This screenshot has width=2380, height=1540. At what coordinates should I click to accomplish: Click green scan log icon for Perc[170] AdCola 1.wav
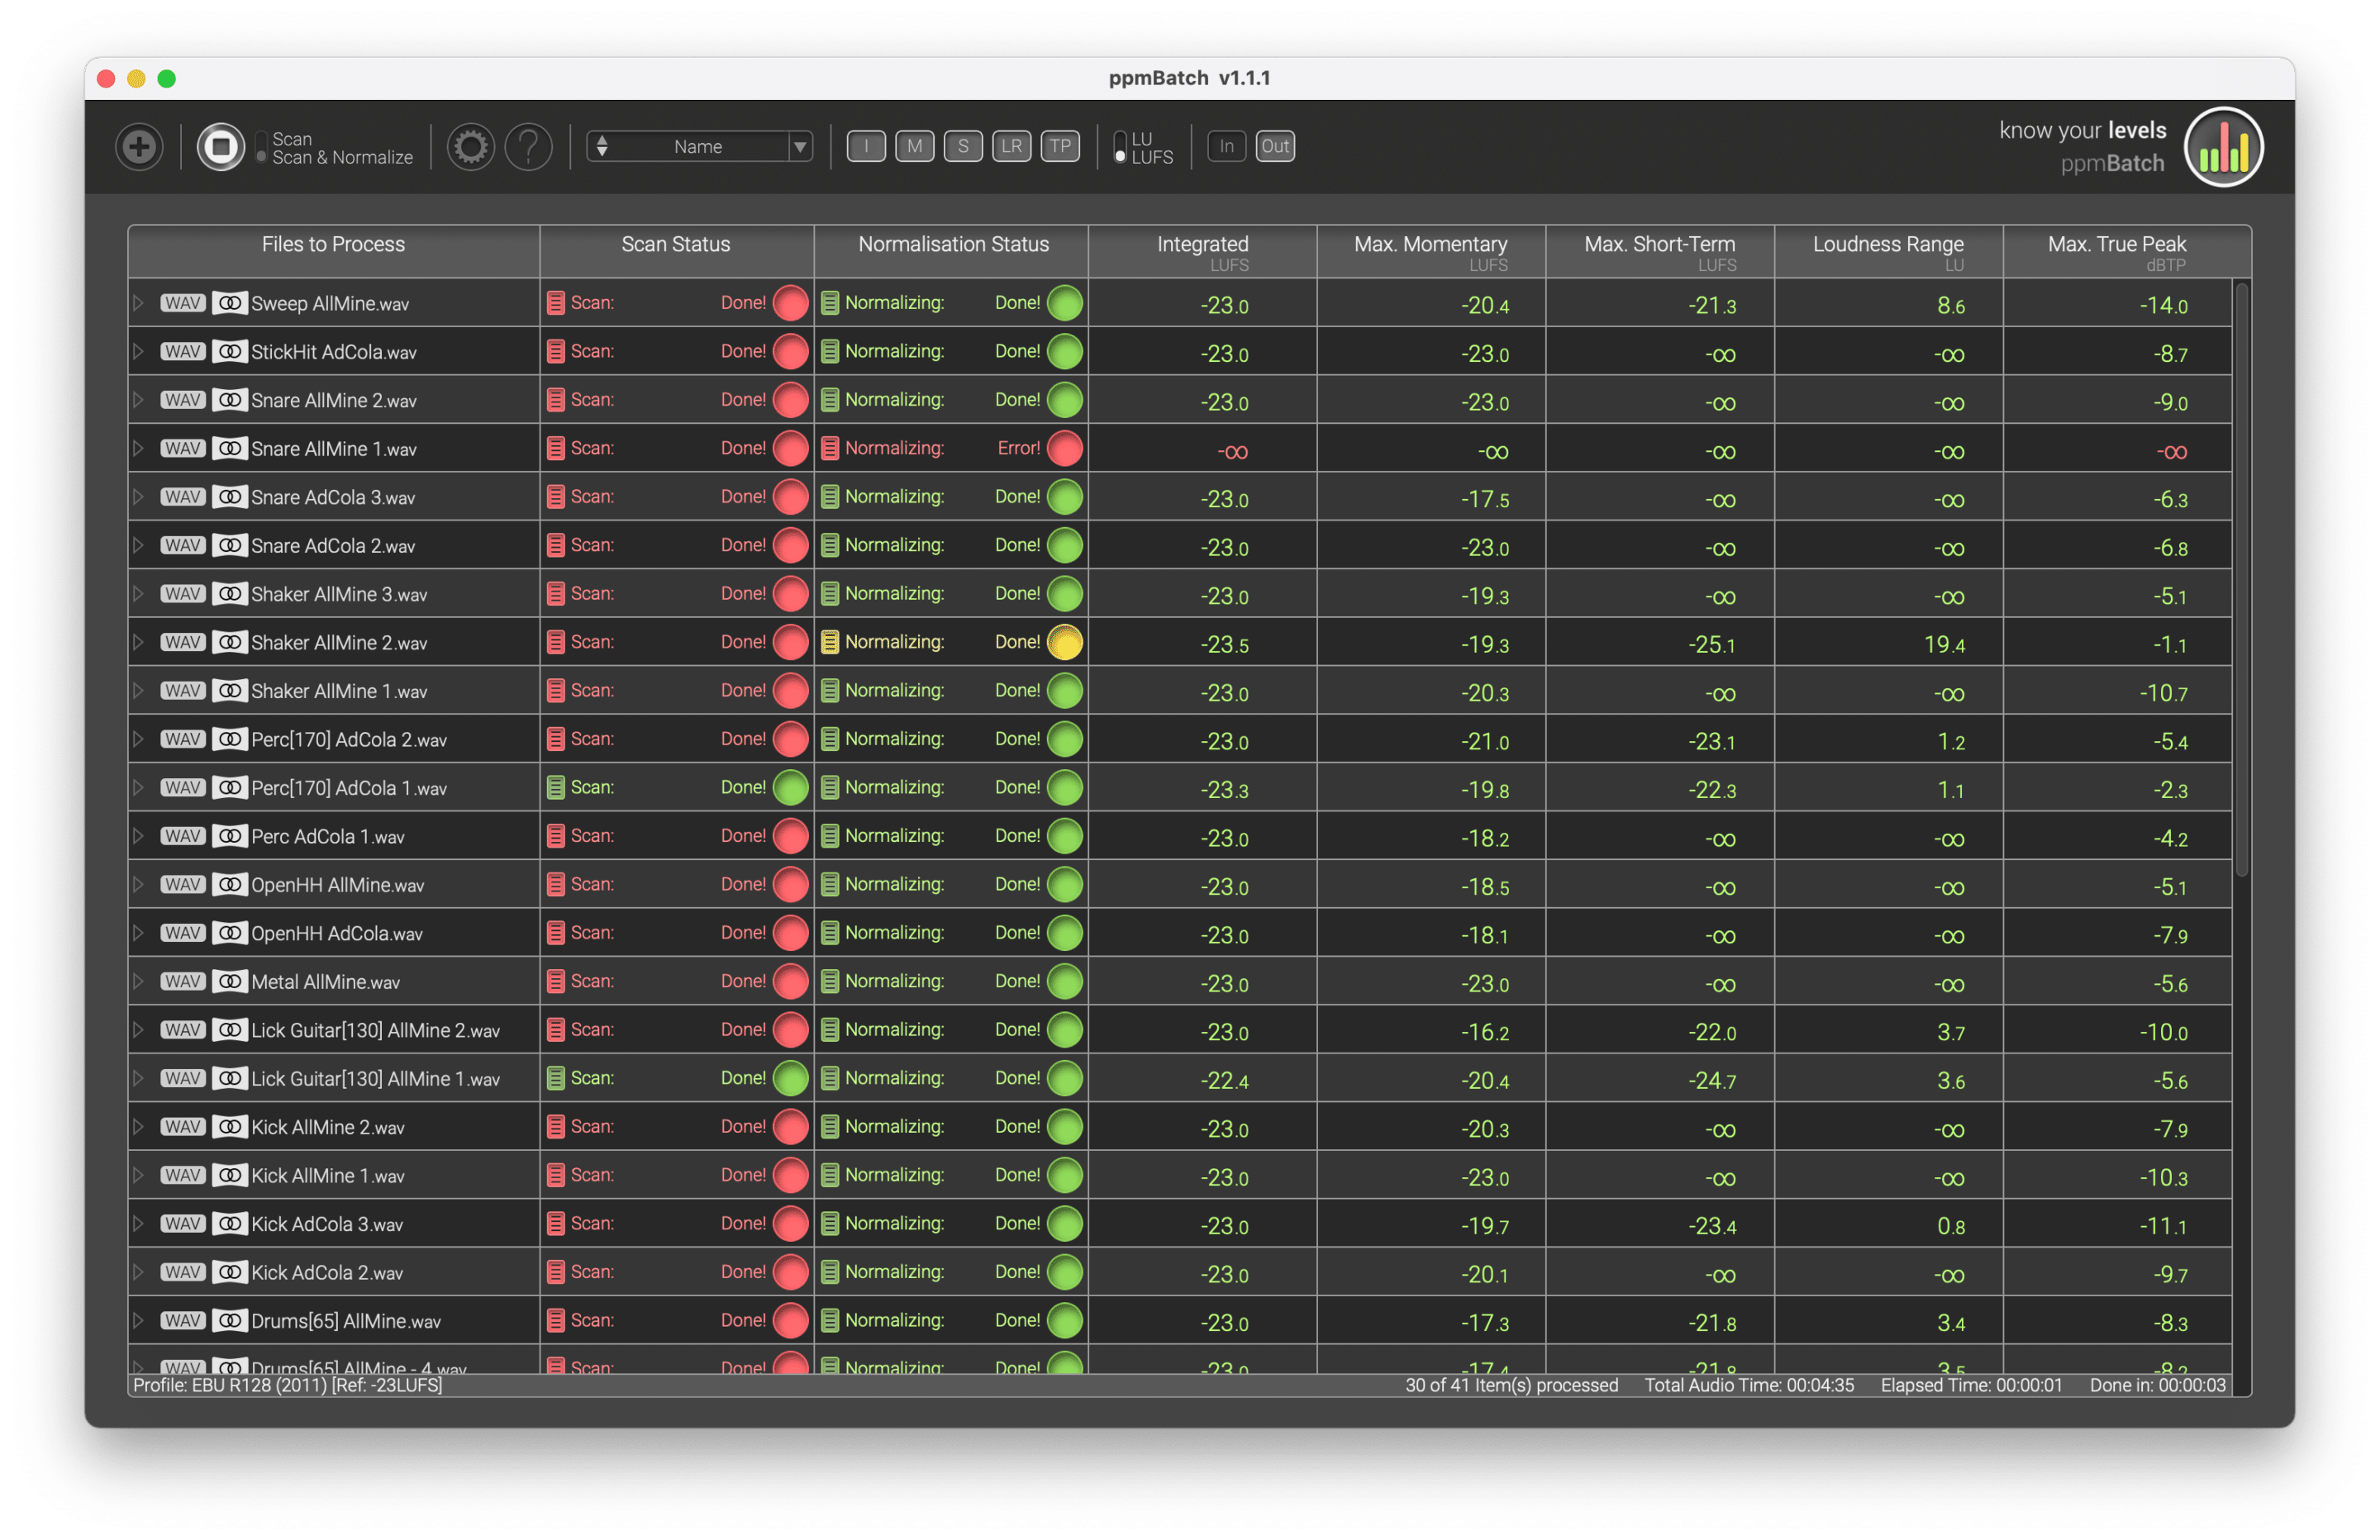pos(556,787)
